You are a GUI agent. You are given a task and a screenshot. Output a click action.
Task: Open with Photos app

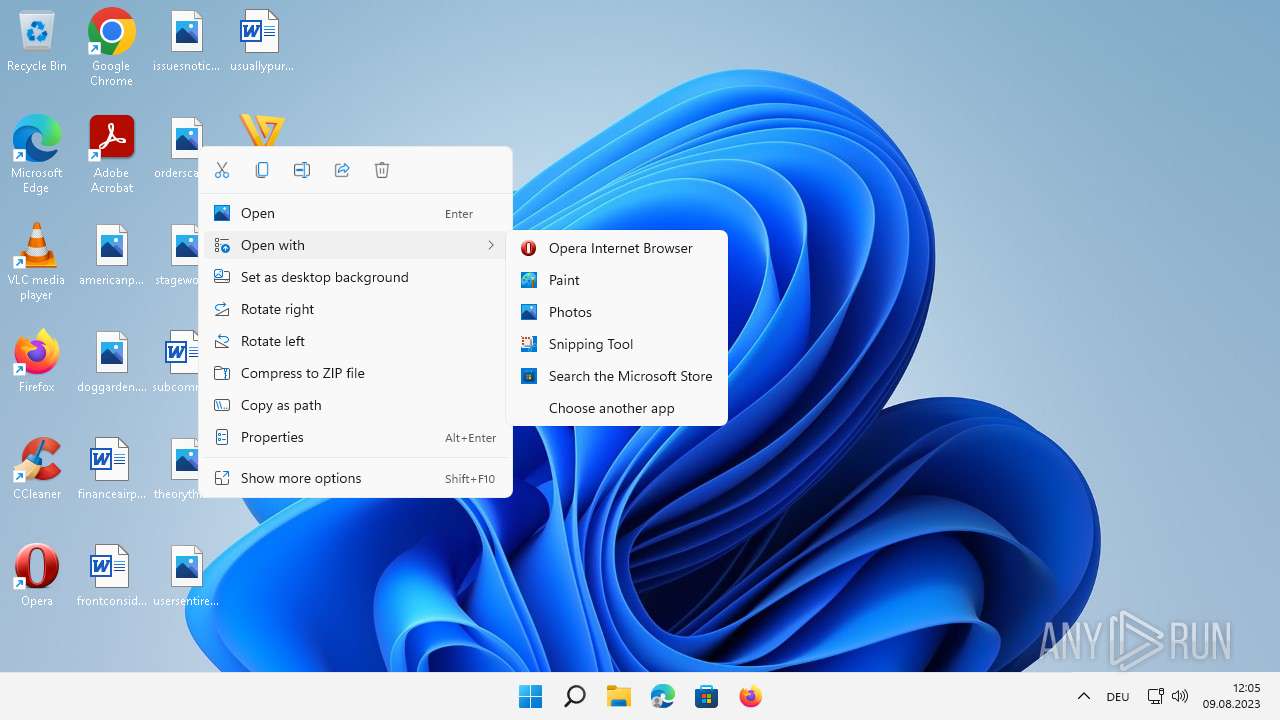pos(617,312)
